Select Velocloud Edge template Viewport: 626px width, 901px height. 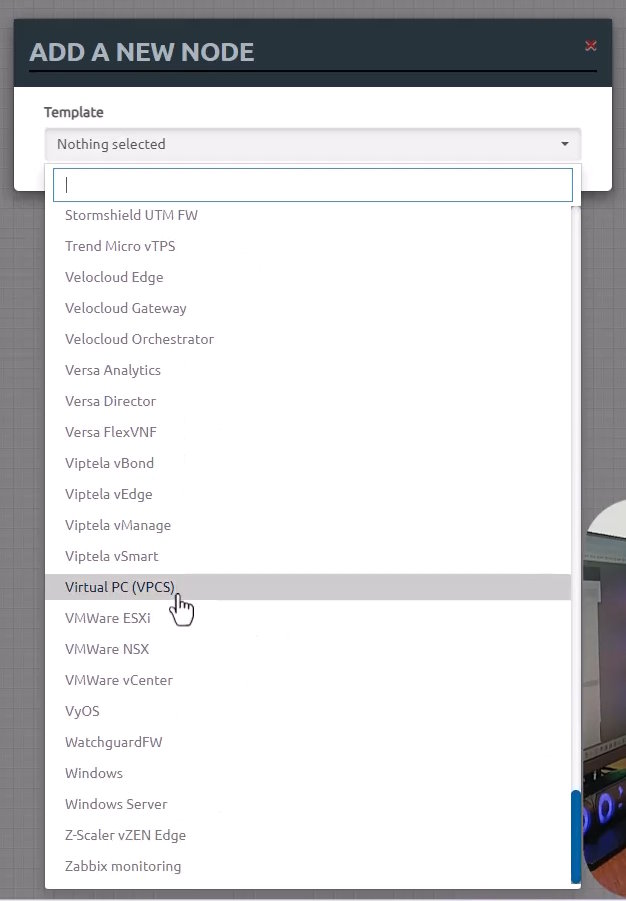308,278
